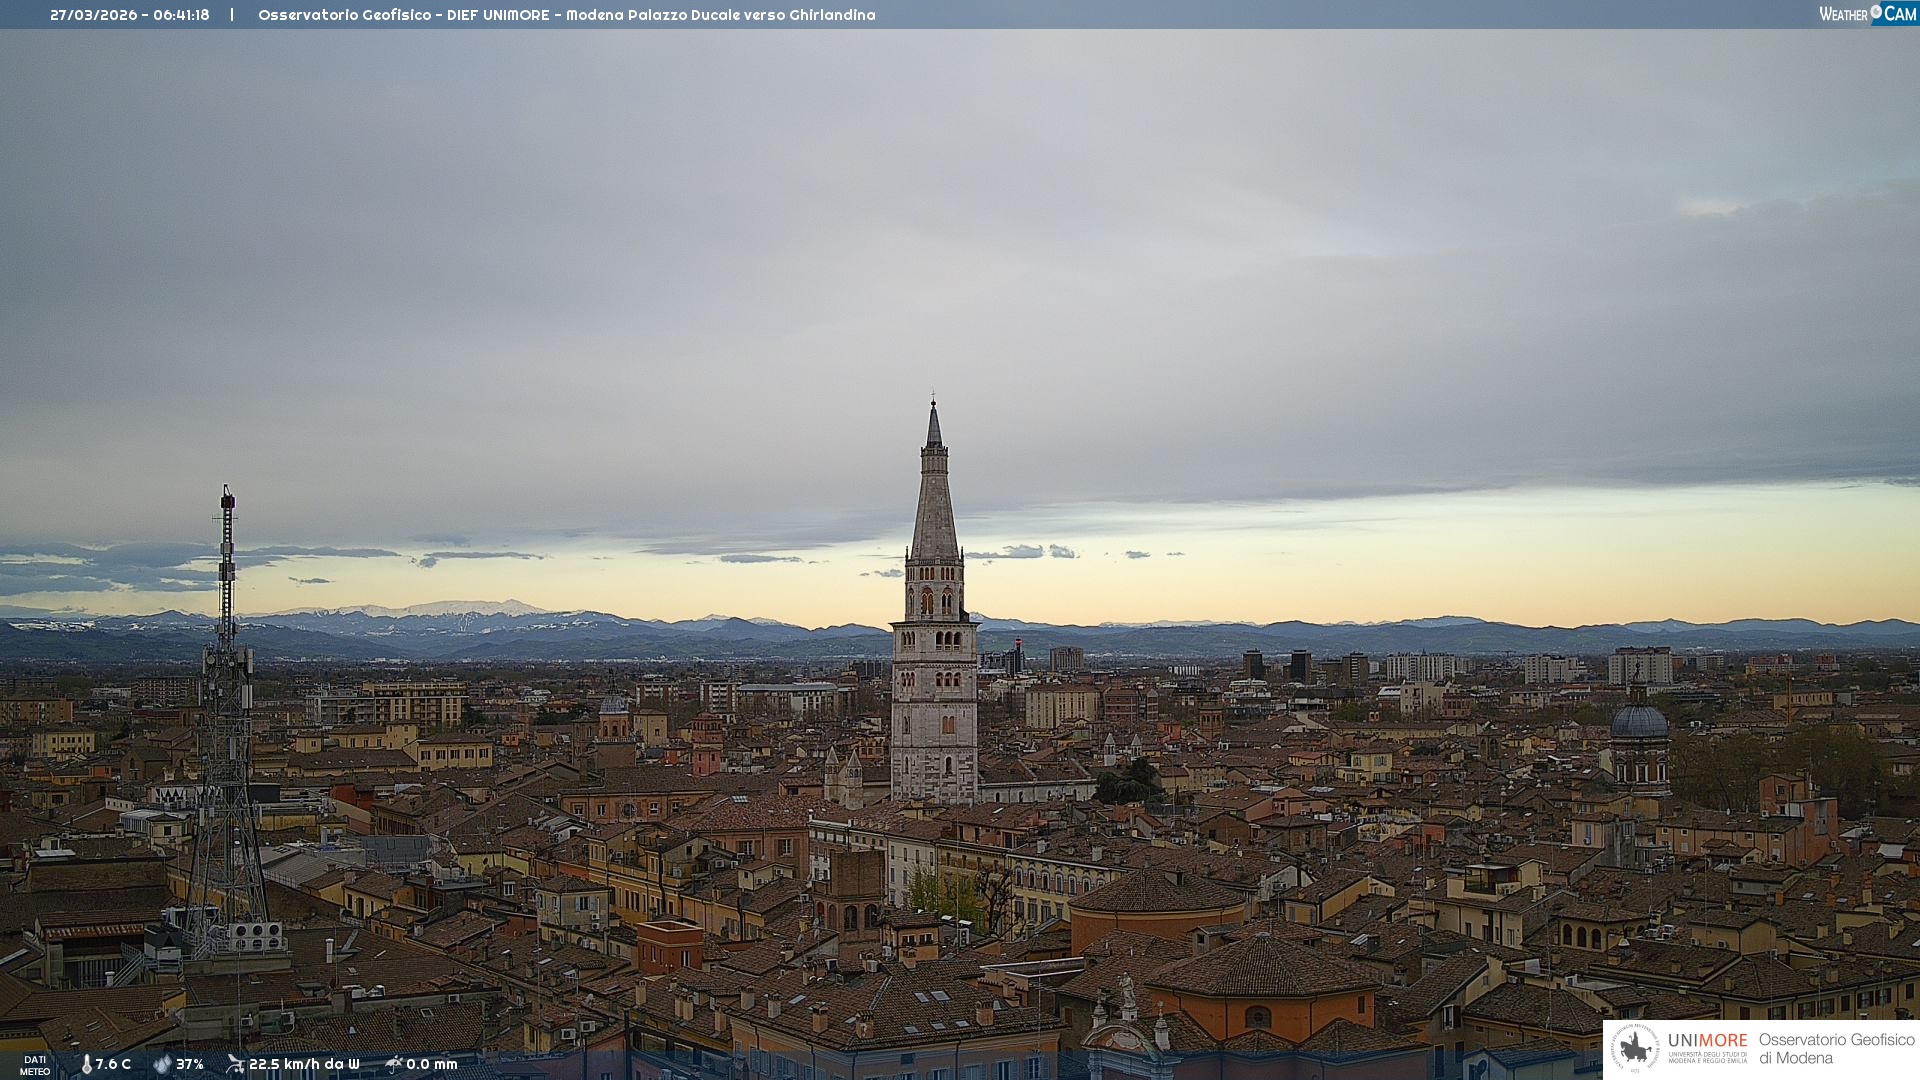The height and width of the screenshot is (1080, 1920).
Task: Click Università degli Studi di Modena subtitle
Action: coord(1707,1057)
